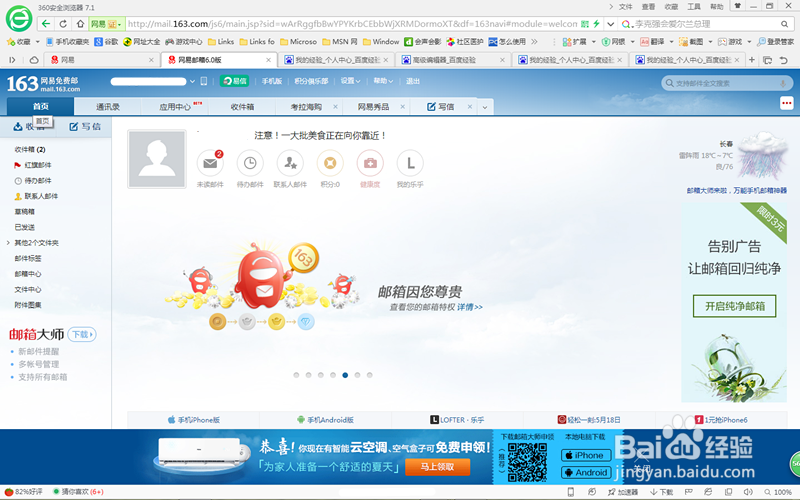Click the 邮箱大师来啦 weather promo link
This screenshot has height=500, width=800.
coord(737,190)
